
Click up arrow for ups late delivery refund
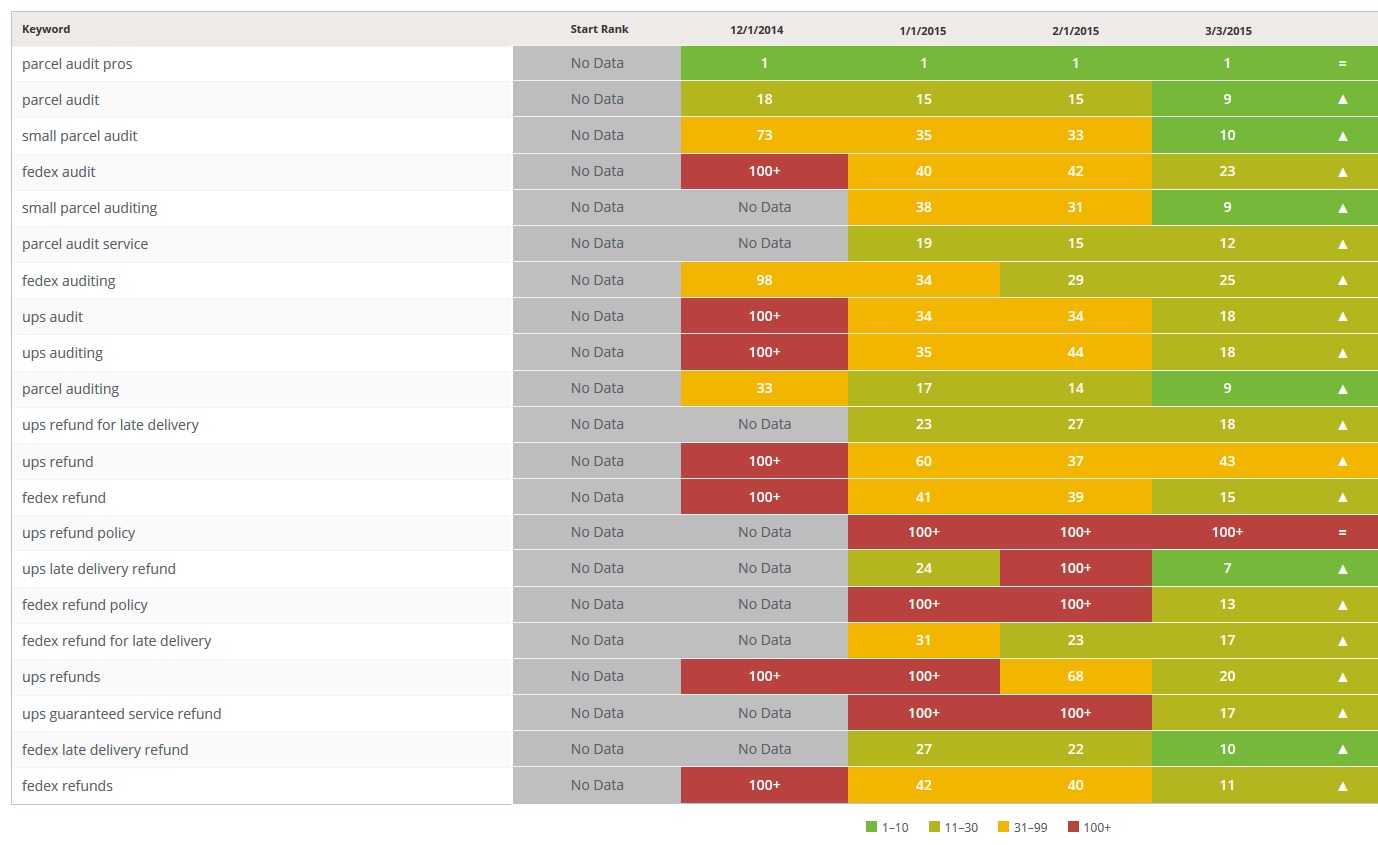[1342, 568]
